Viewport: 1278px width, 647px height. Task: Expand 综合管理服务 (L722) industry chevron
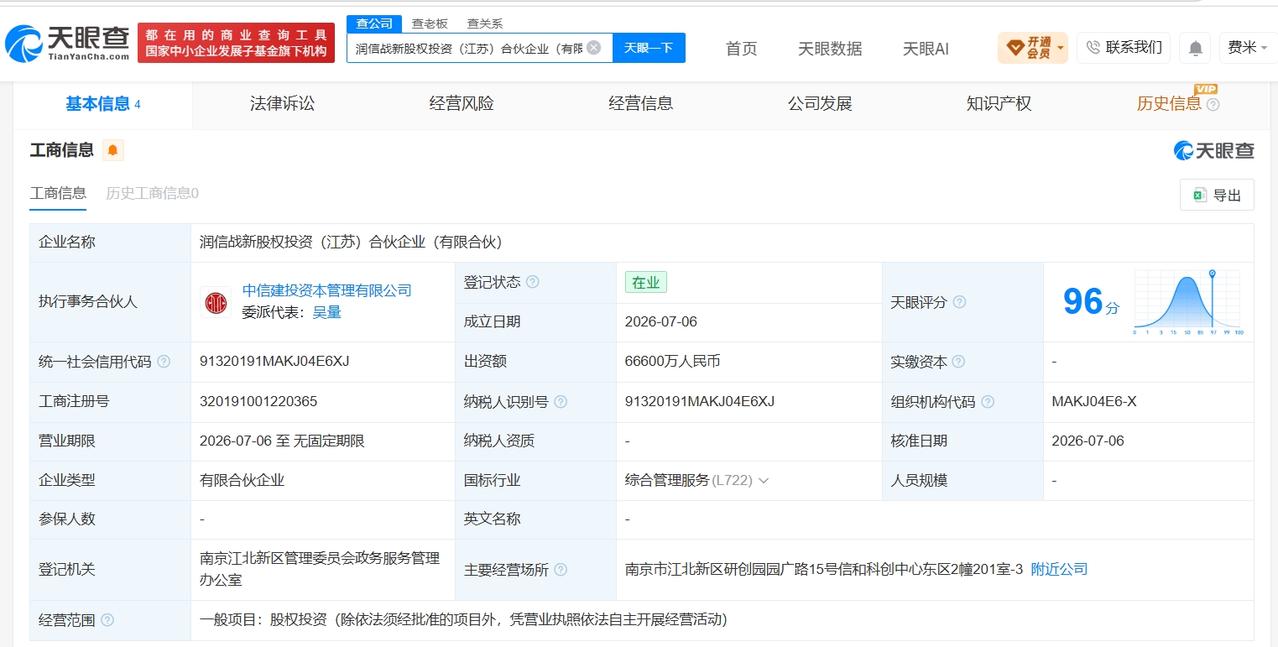pyautogui.click(x=764, y=481)
